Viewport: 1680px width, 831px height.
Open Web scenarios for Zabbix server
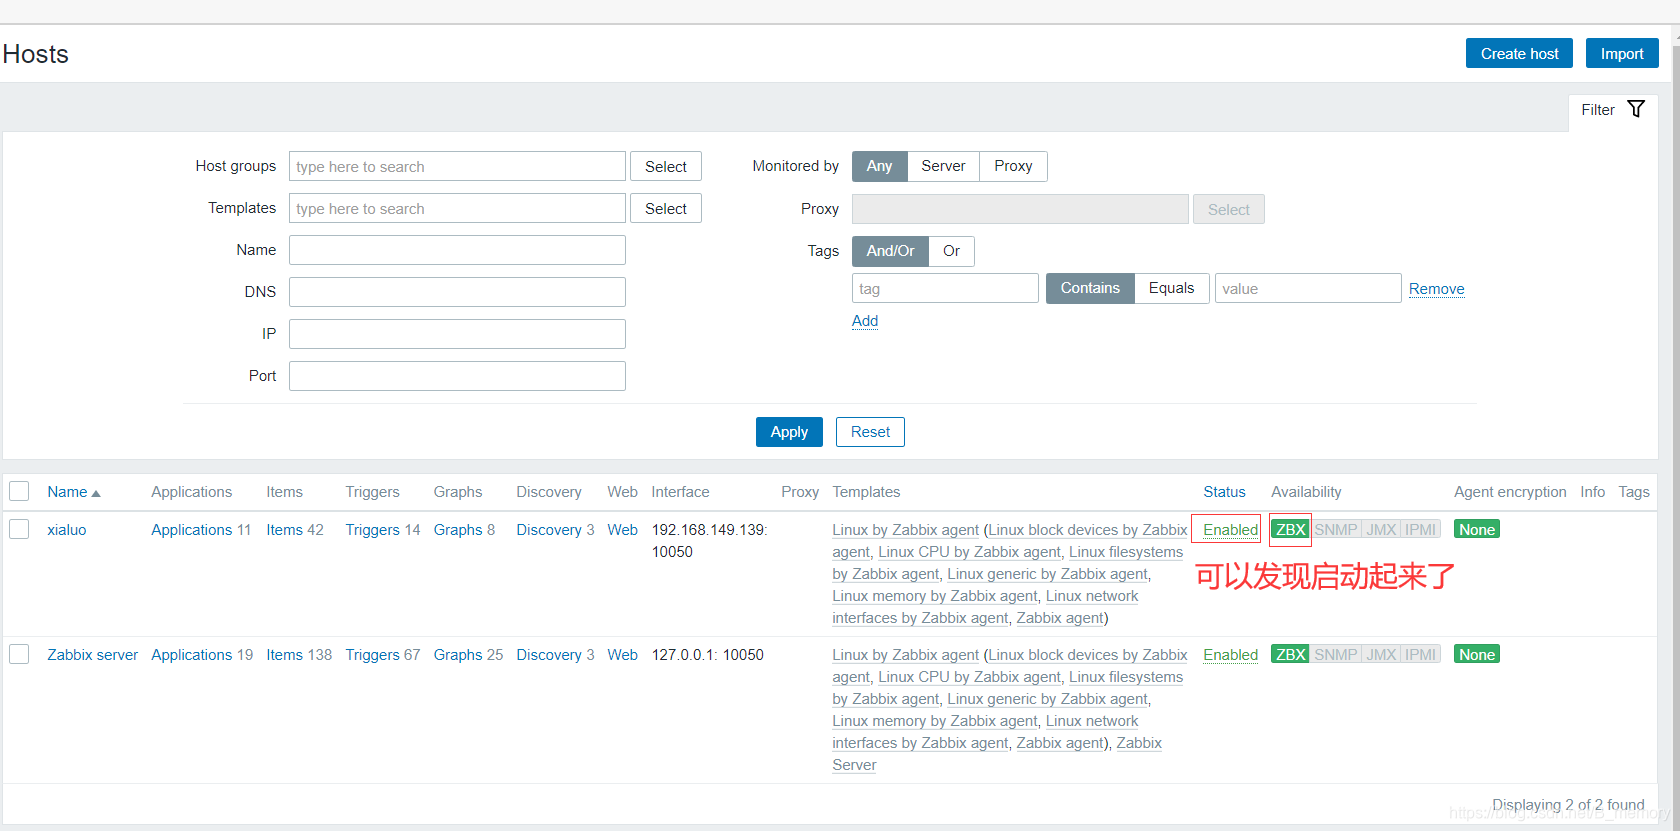(622, 655)
